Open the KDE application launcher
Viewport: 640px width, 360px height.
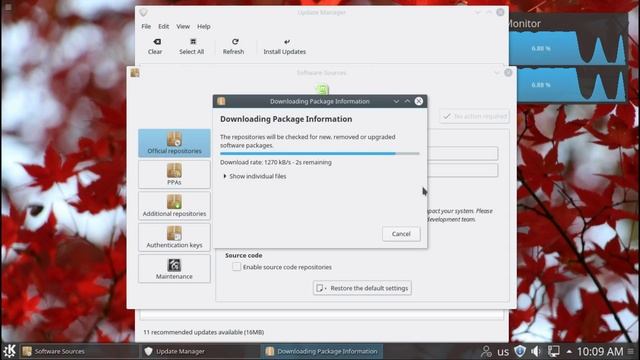[9, 351]
